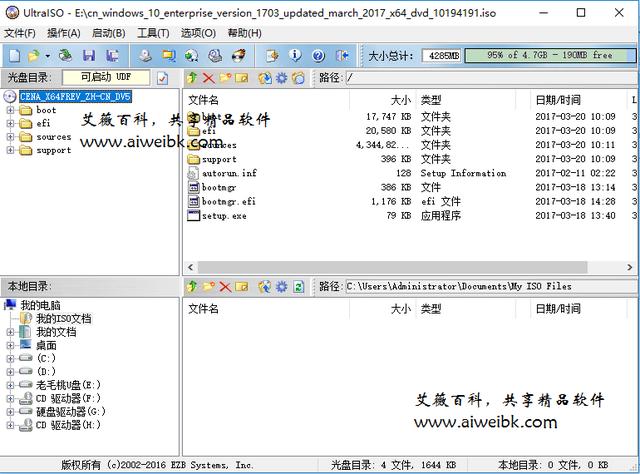Viewport: 640px width, 474px height.
Task: Click the Exit door toolbar icon
Action: pos(342,56)
